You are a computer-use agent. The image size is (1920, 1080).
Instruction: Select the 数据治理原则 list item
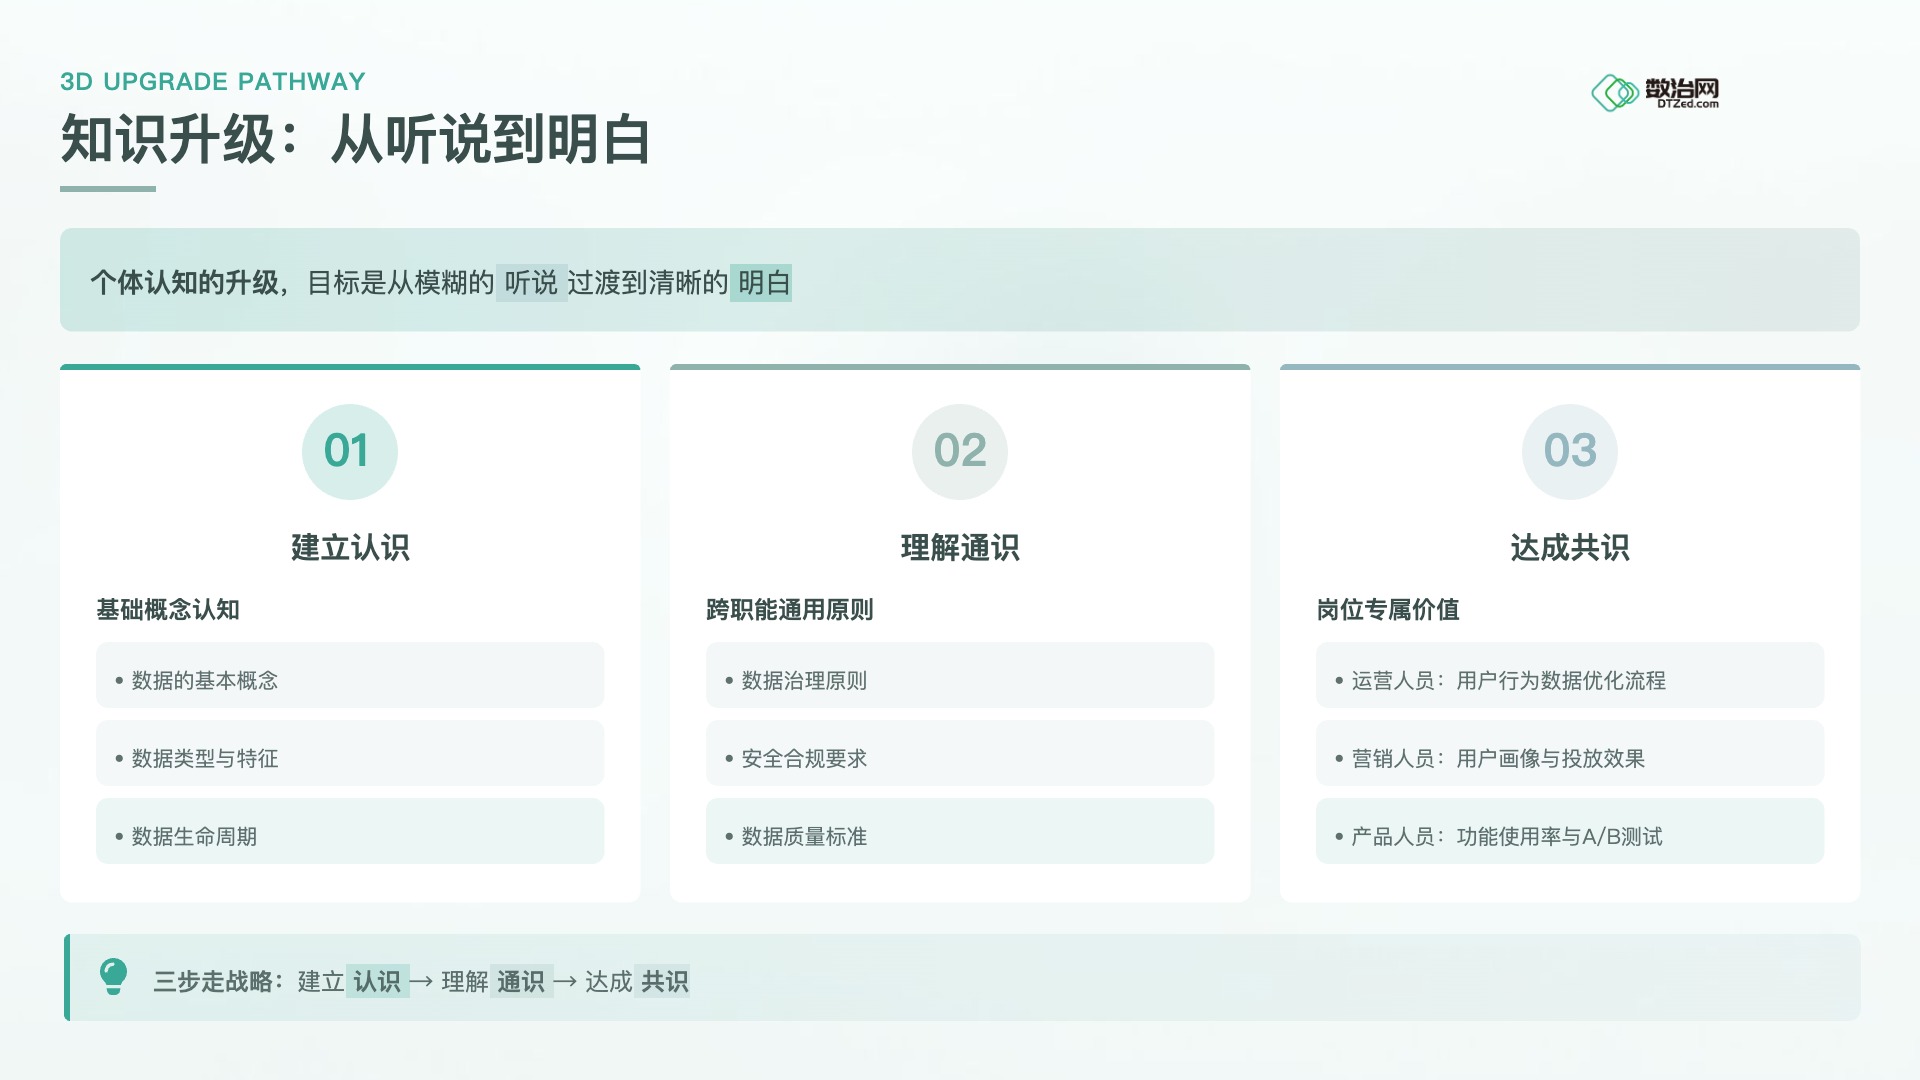click(x=959, y=680)
